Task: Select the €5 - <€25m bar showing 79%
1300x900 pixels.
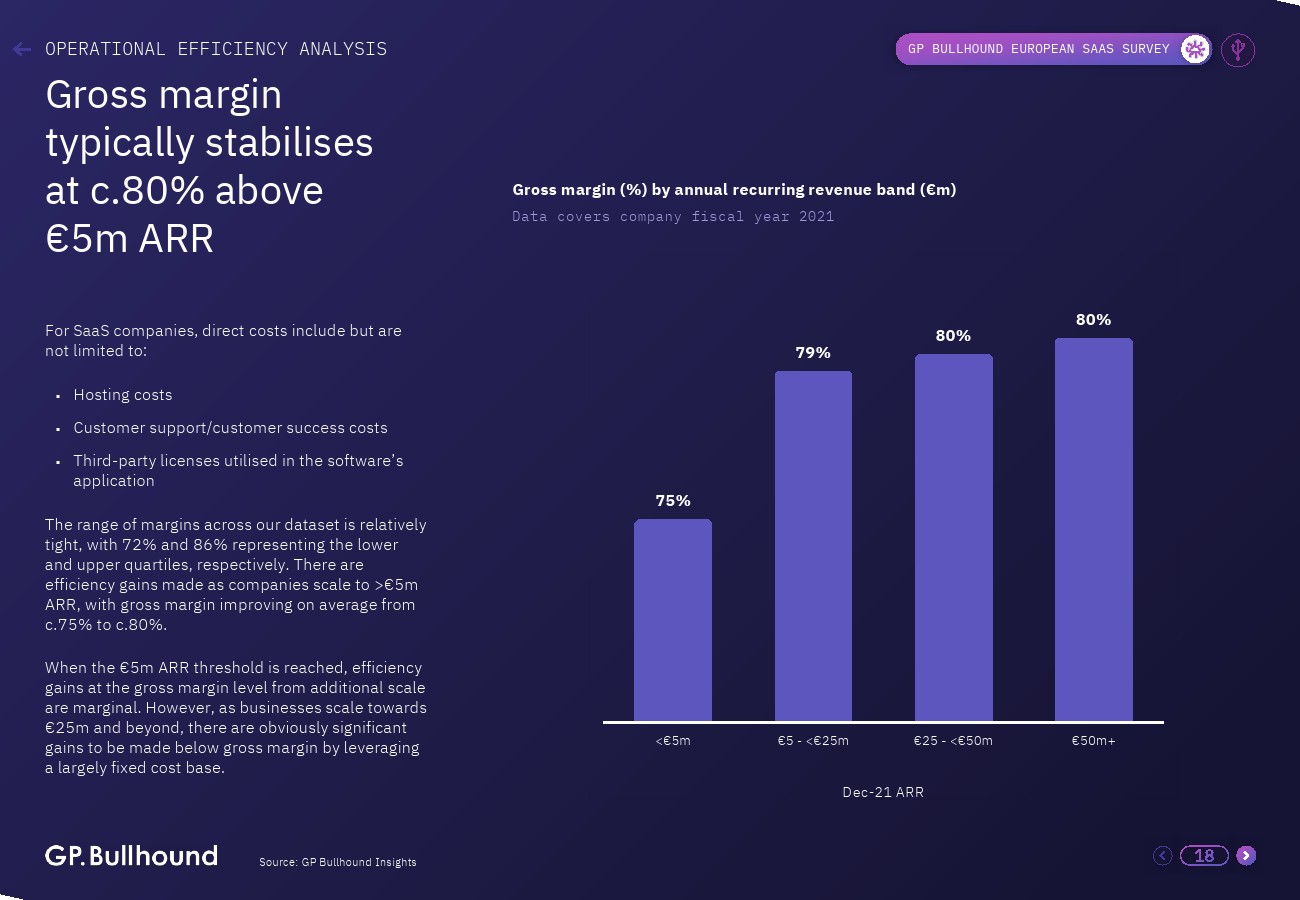Action: pos(813,546)
